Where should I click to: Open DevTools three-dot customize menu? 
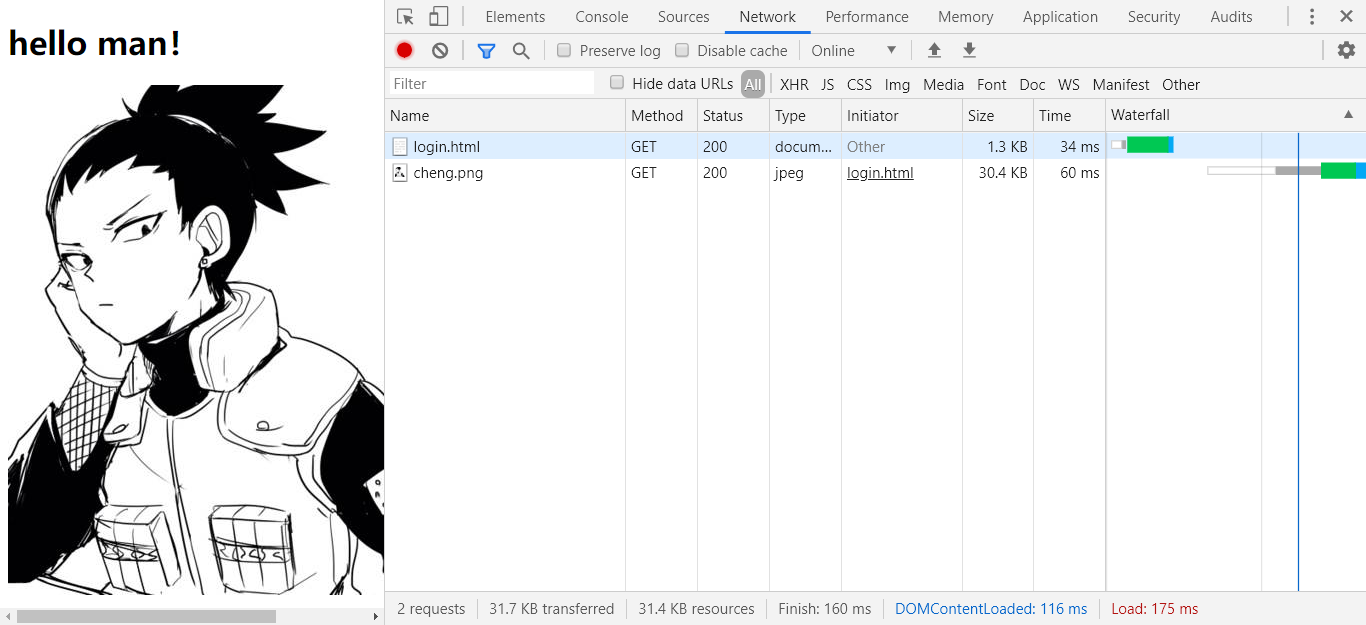point(1312,17)
